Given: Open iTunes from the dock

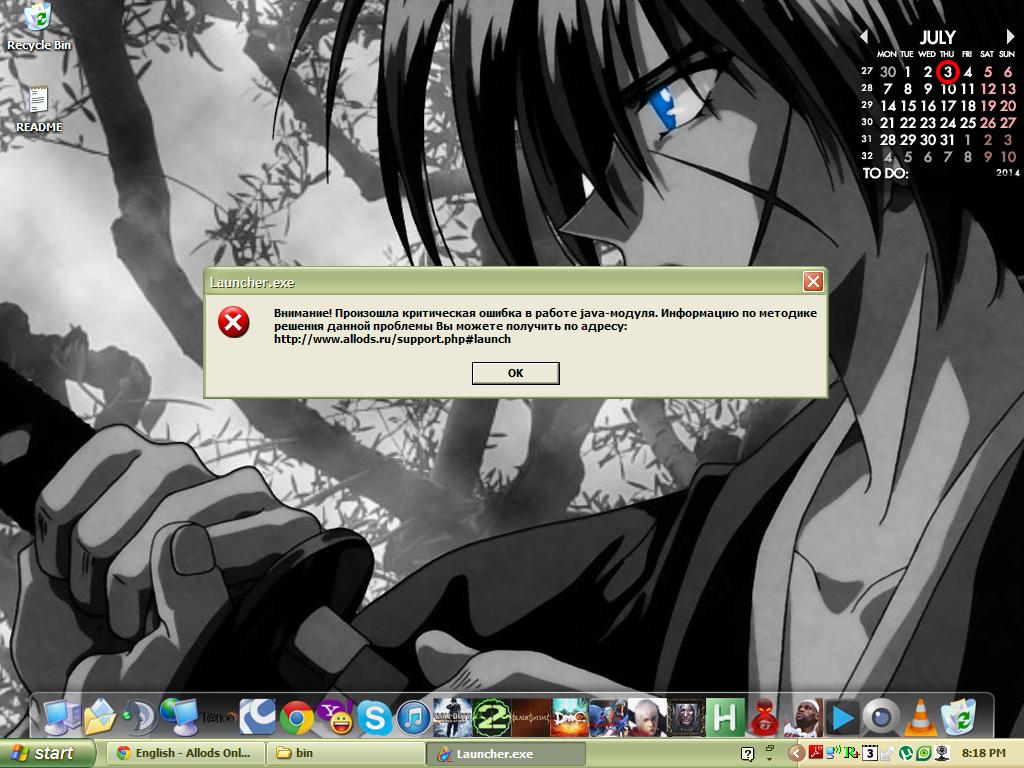Looking at the screenshot, I should [412, 717].
